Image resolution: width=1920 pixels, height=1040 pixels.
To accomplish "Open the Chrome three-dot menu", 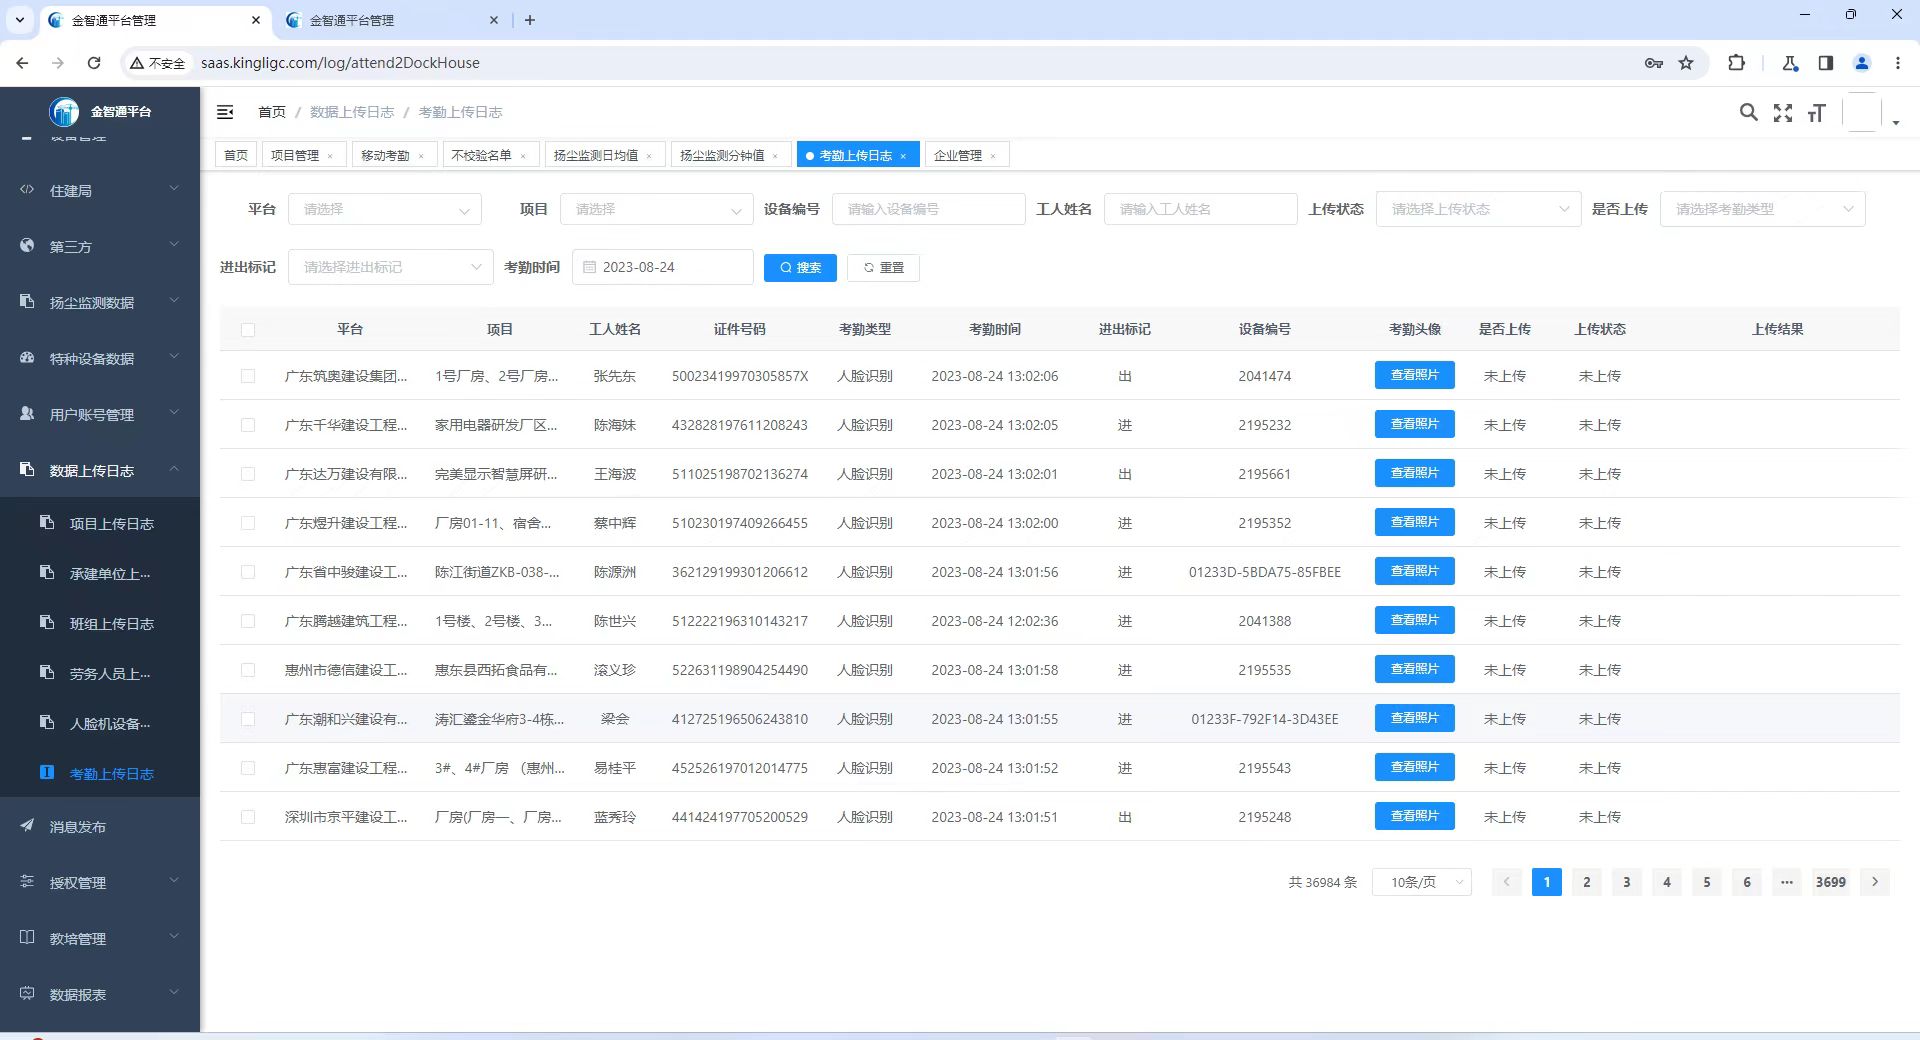I will (x=1897, y=63).
